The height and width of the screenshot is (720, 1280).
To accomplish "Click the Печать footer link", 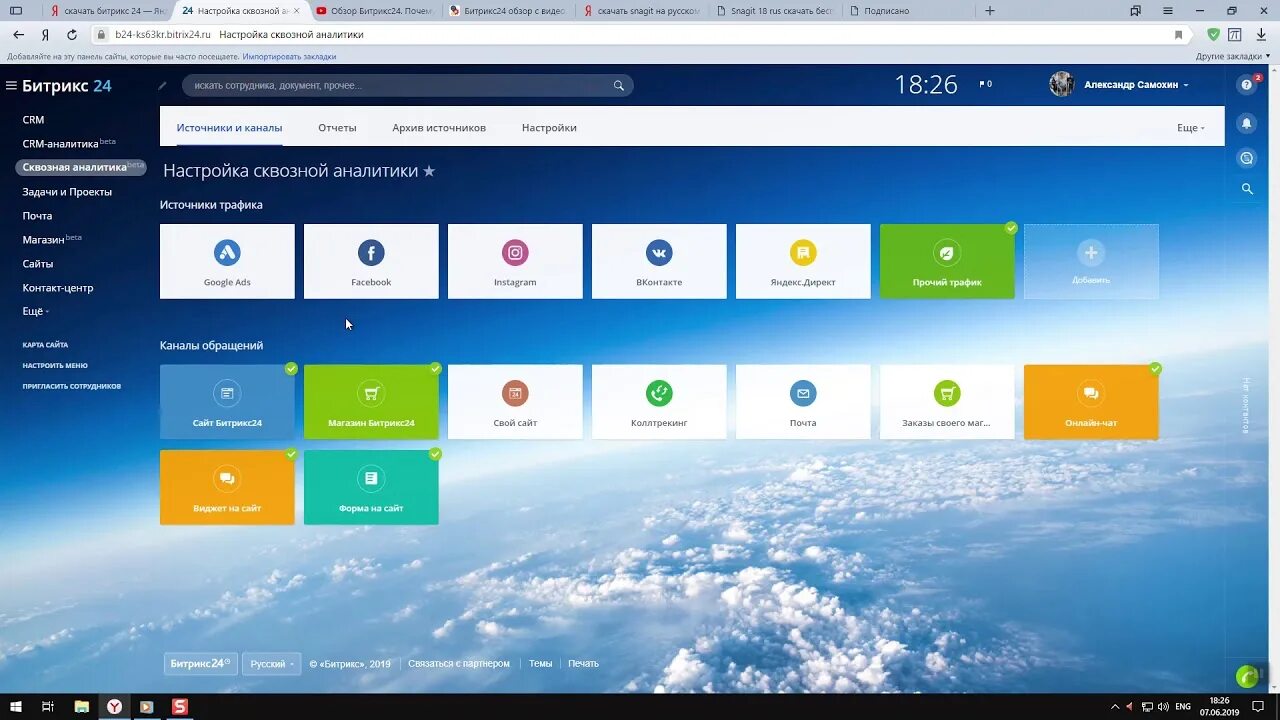I will (x=583, y=664).
